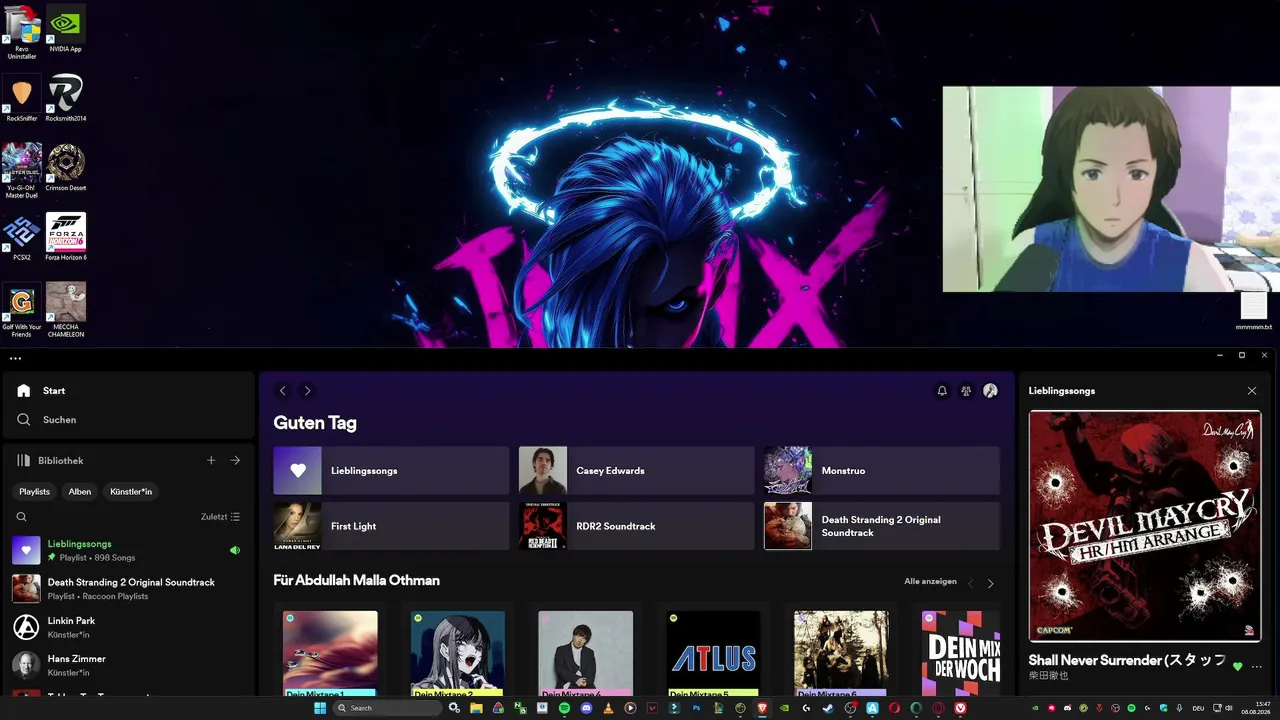Open Spotify three-dot app menu
Image resolution: width=1280 pixels, height=720 pixels.
pos(15,358)
